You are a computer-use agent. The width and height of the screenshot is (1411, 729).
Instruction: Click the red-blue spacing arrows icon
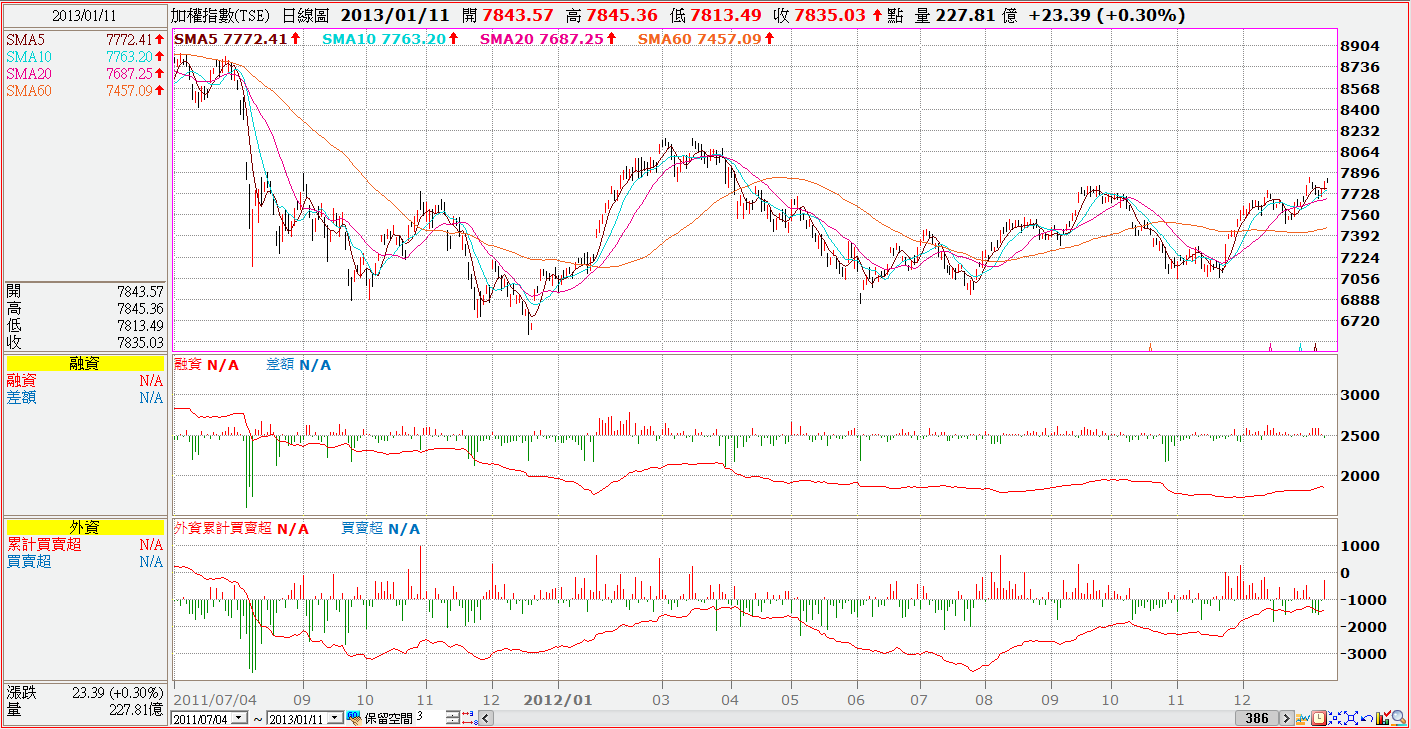point(469,718)
